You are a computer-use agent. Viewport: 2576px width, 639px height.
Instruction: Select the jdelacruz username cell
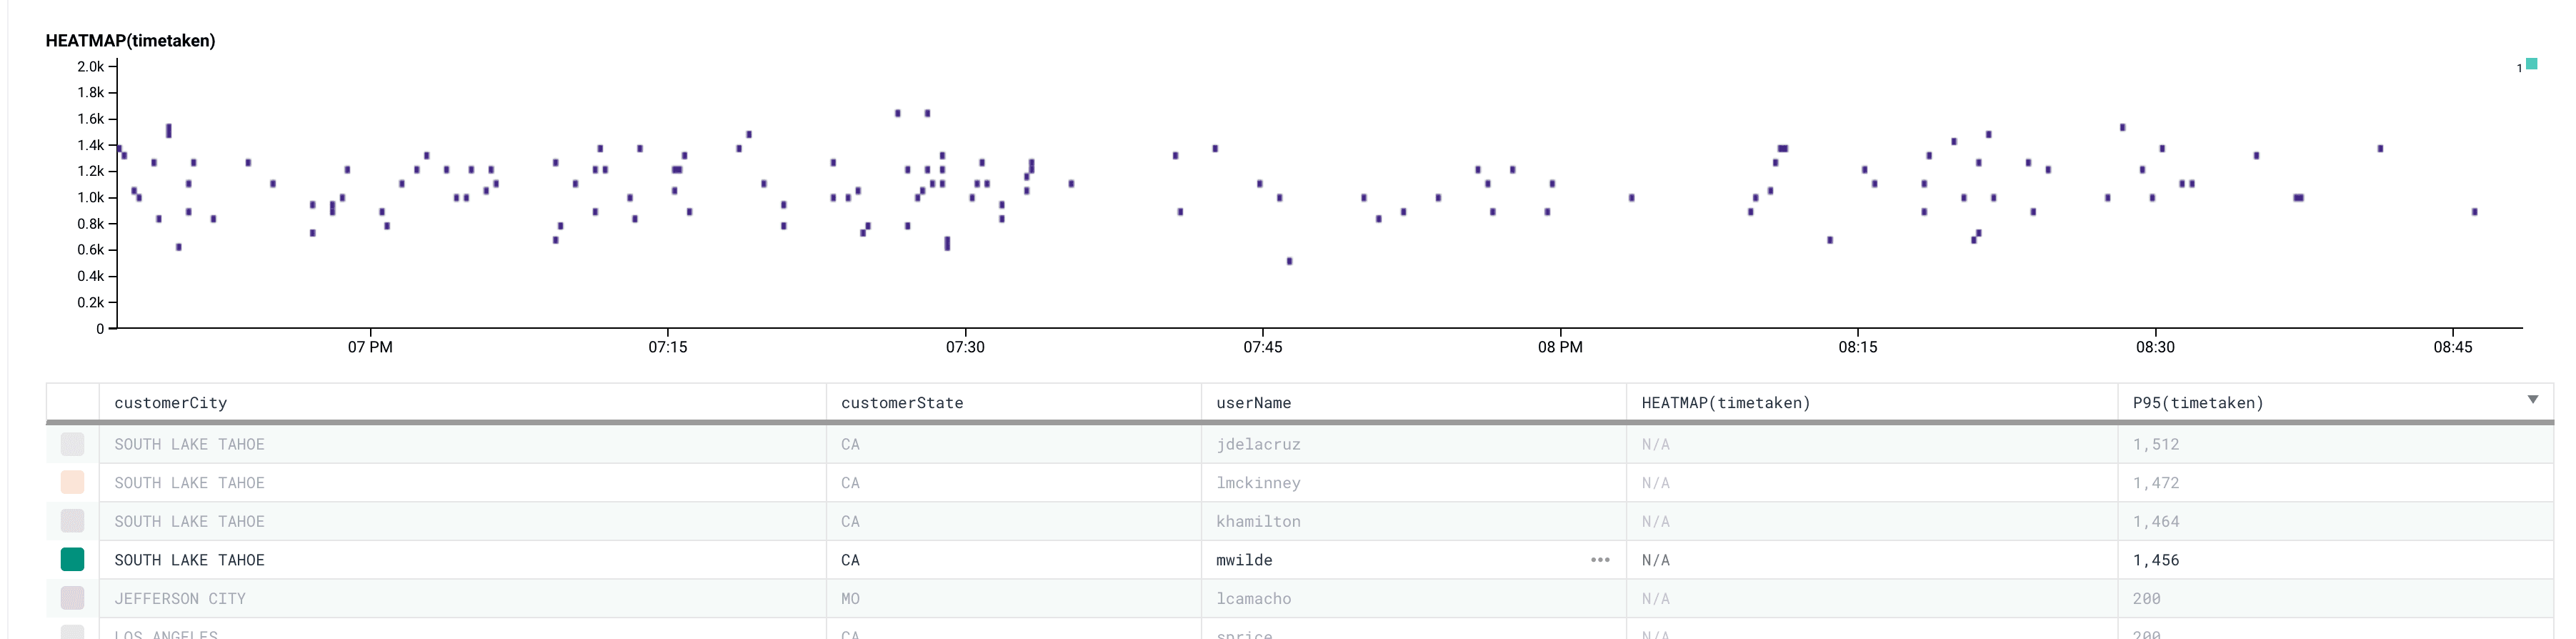click(1258, 444)
